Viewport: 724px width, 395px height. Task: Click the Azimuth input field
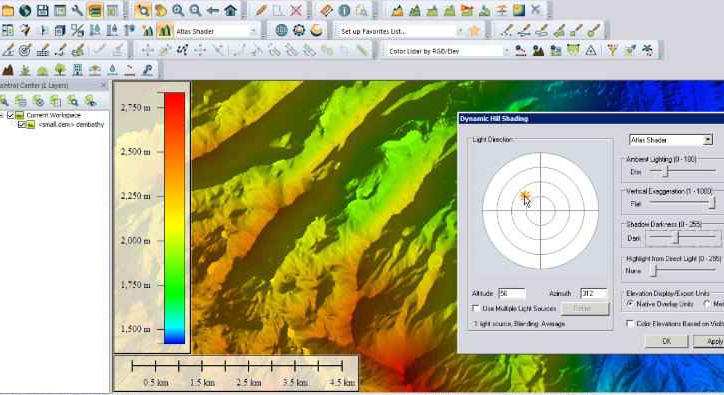tap(593, 293)
